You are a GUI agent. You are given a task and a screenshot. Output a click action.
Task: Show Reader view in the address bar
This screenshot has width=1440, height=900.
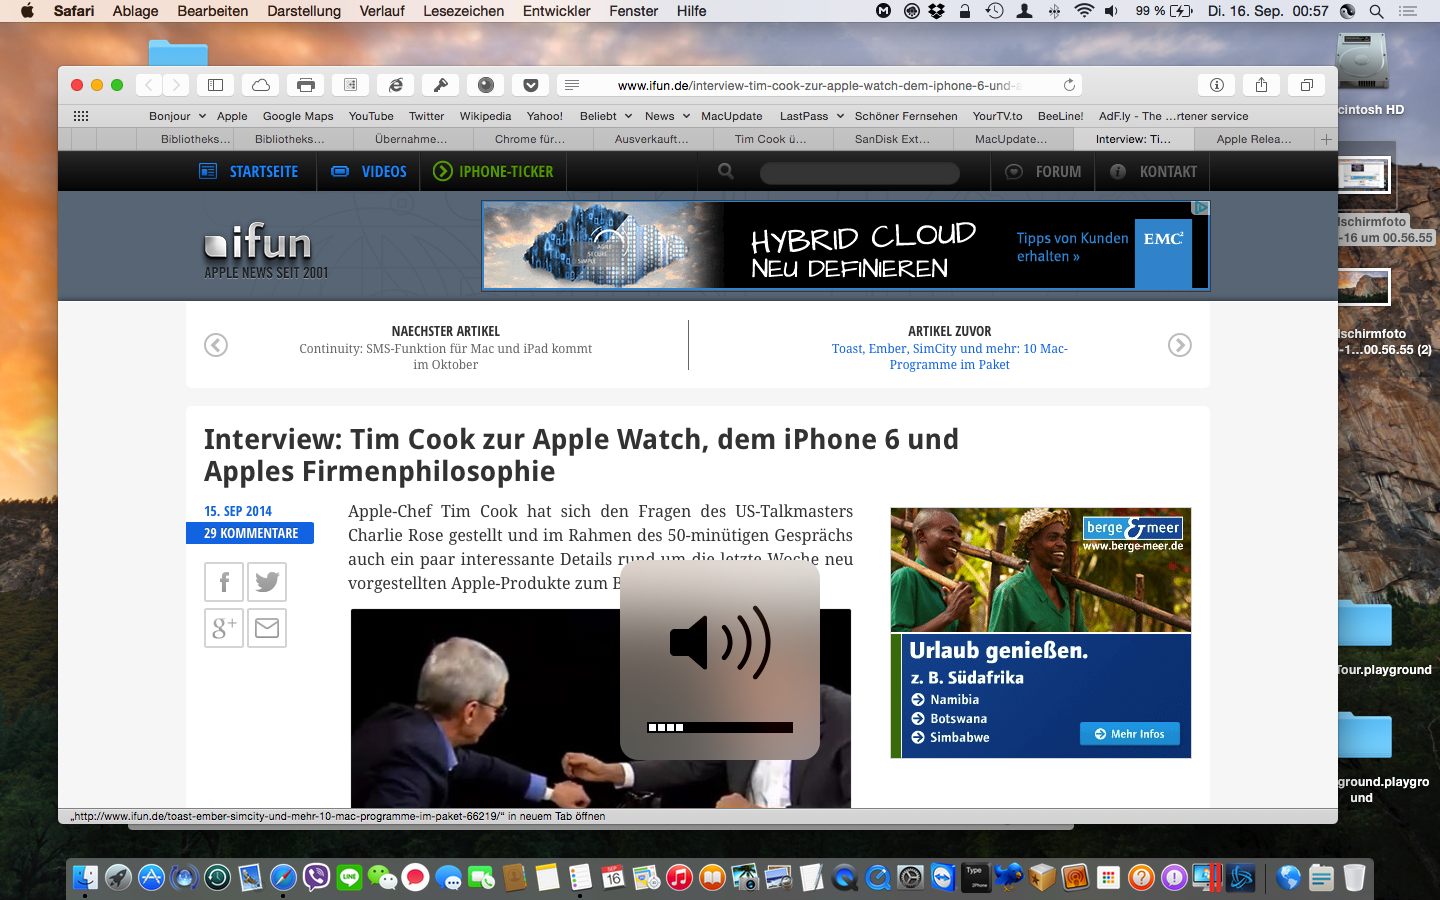(x=572, y=85)
